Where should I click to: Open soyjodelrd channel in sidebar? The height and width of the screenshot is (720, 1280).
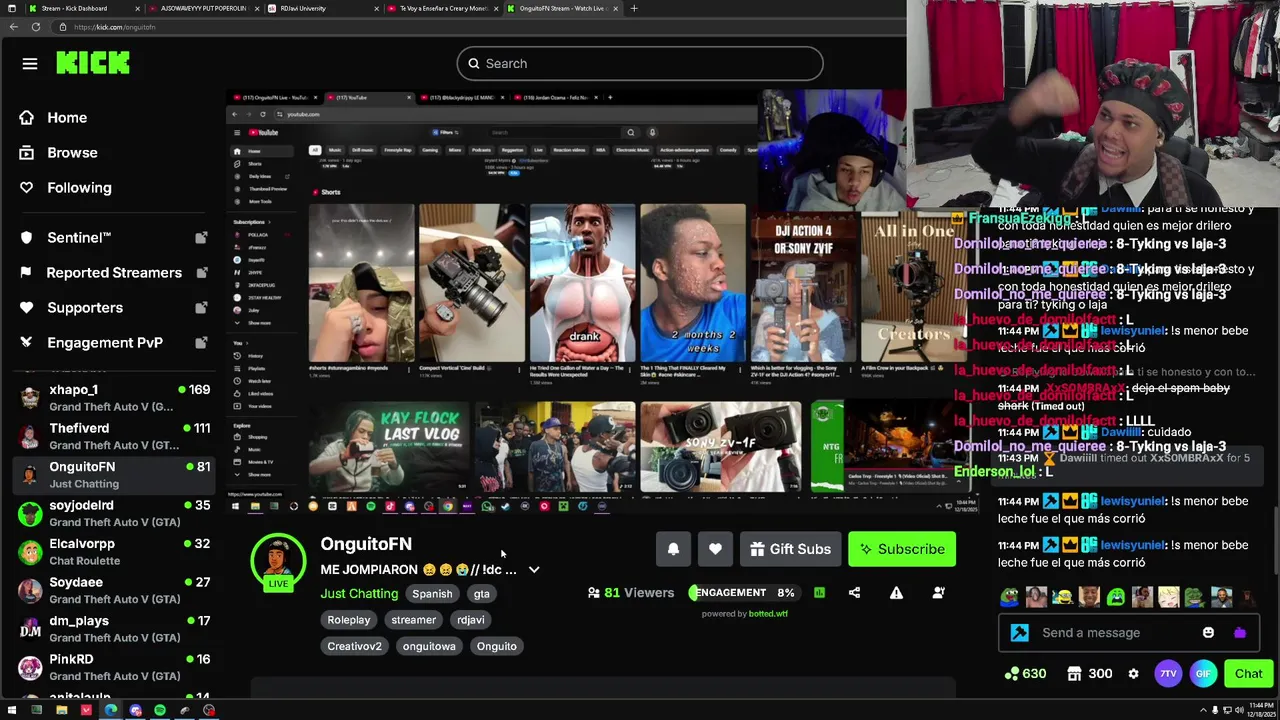(x=114, y=514)
